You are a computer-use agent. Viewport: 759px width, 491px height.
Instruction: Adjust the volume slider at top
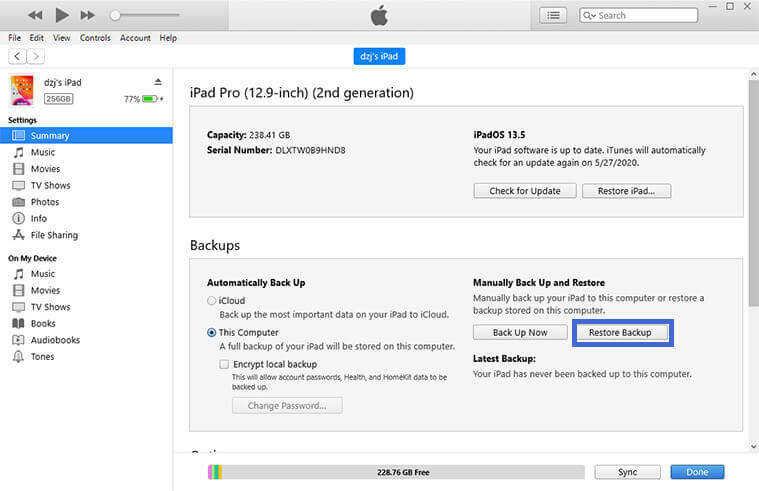pyautogui.click(x=145, y=15)
